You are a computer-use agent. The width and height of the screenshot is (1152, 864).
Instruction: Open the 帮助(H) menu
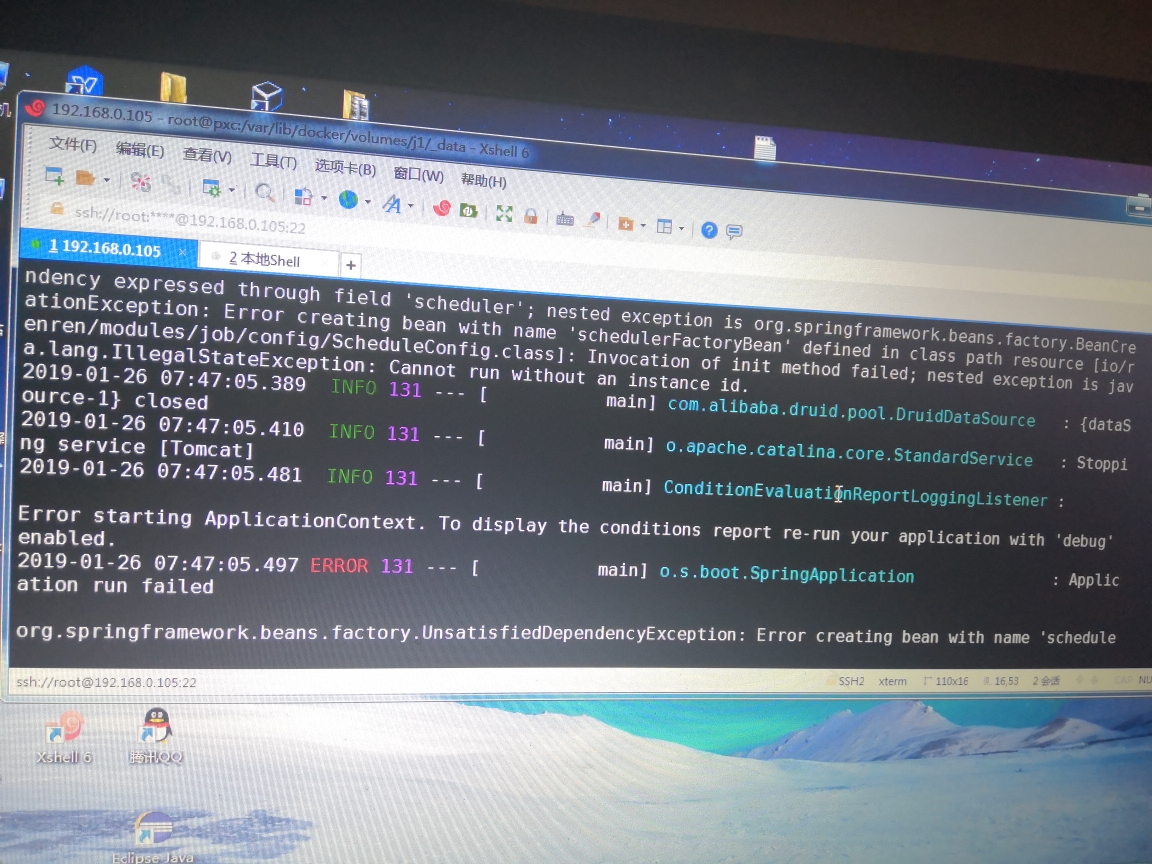pyautogui.click(x=483, y=180)
